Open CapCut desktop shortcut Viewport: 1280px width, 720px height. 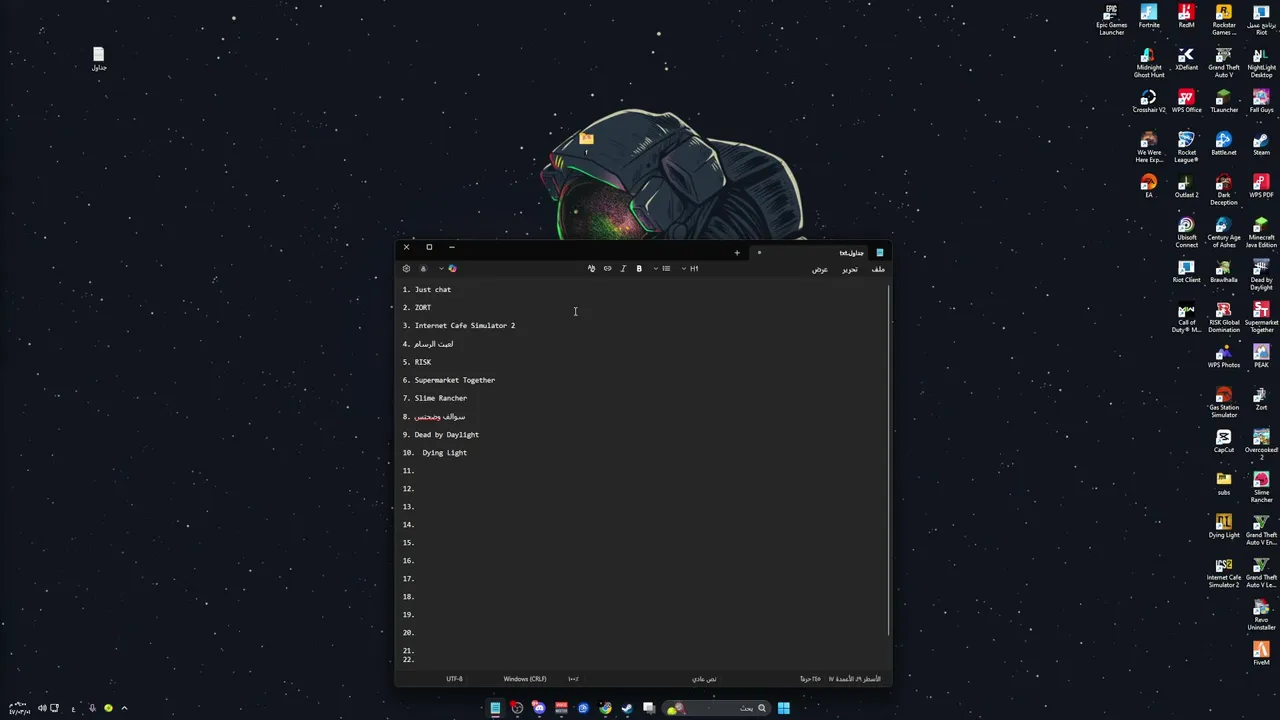[1224, 441]
